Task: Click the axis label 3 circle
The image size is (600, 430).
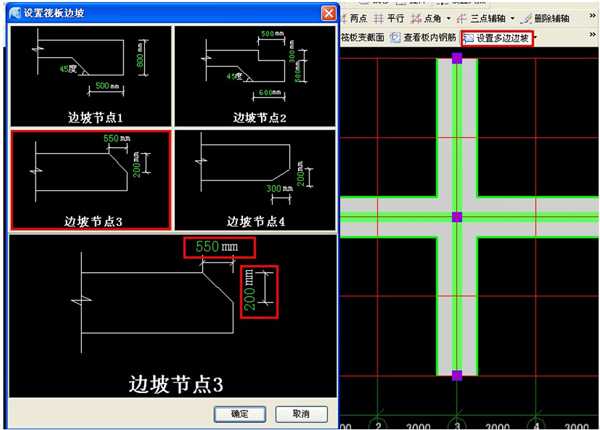Action: pos(457,423)
